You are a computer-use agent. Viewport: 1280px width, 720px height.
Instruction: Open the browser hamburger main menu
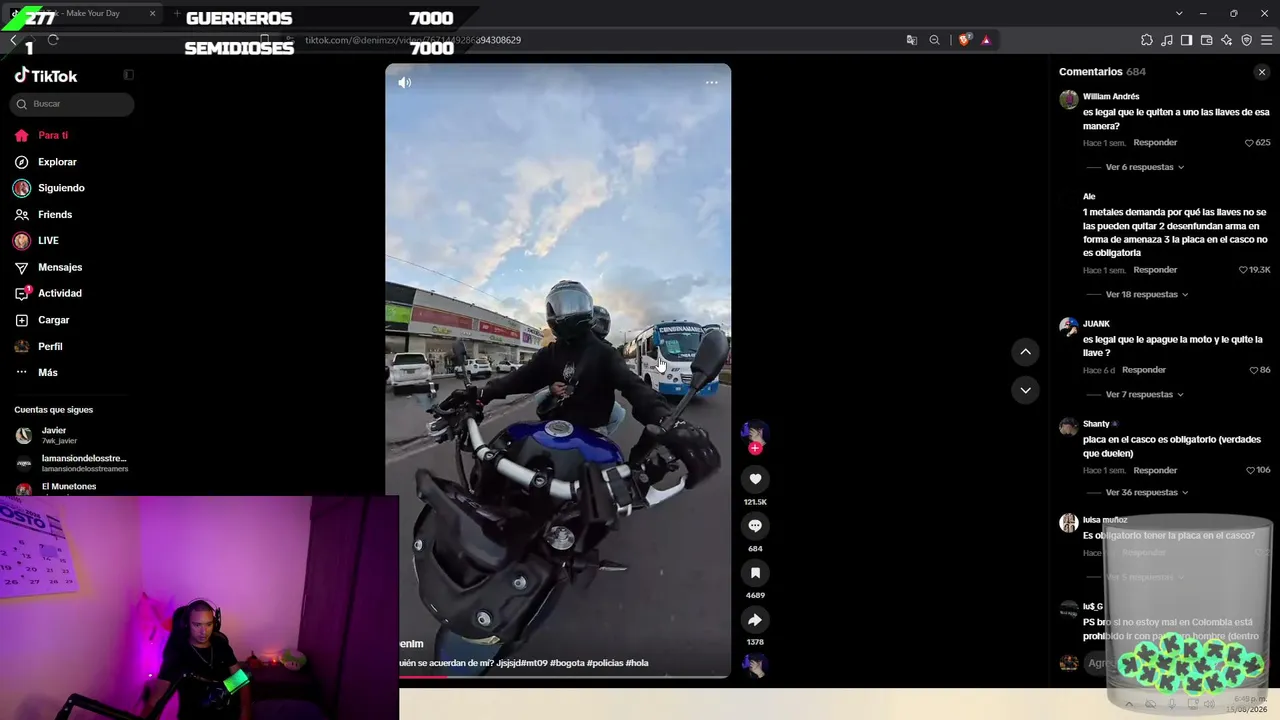point(1266,40)
